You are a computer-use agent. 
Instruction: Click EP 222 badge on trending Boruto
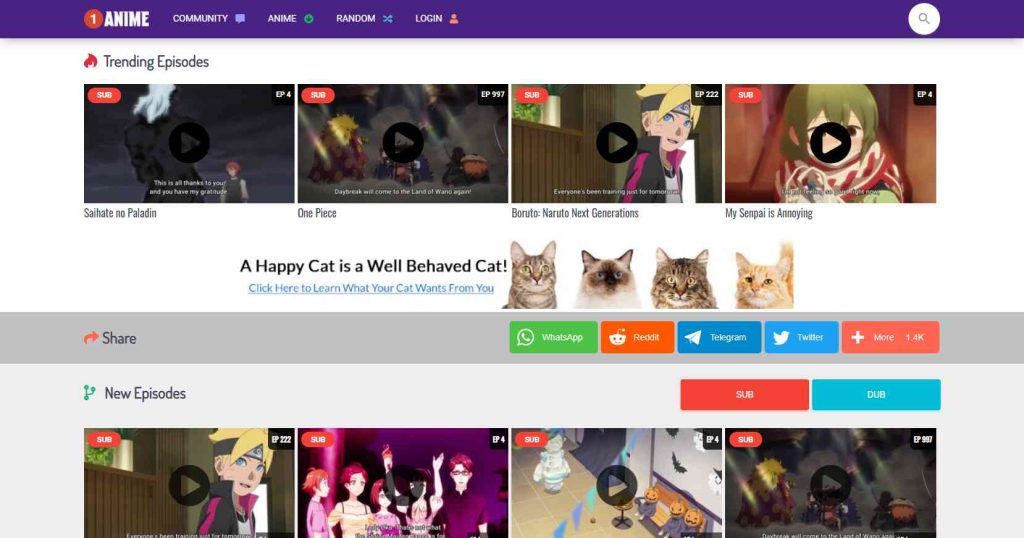pyautogui.click(x=707, y=95)
